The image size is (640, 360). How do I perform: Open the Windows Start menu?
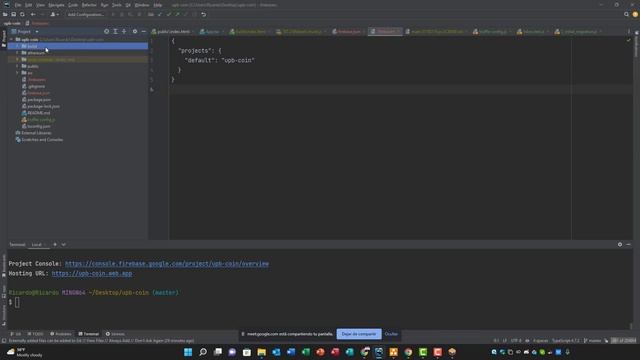[188, 352]
